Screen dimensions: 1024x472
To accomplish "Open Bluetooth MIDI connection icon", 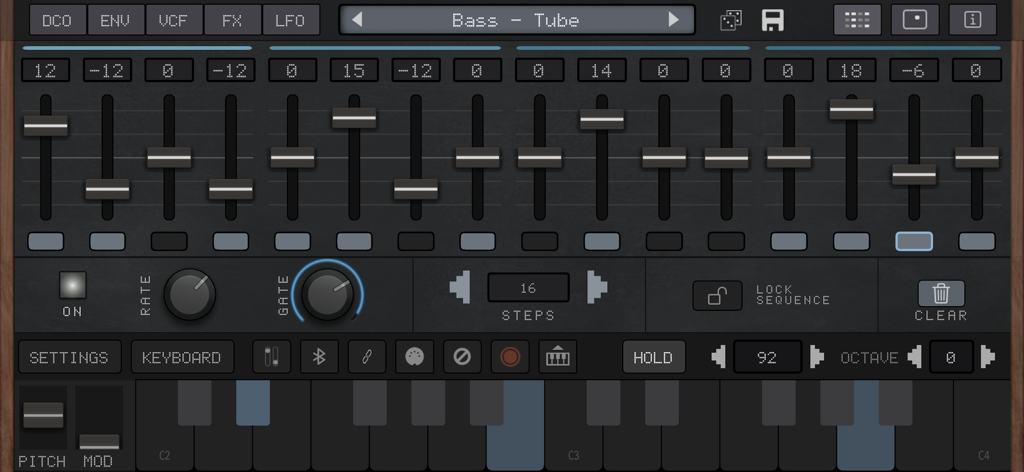I will pos(319,357).
